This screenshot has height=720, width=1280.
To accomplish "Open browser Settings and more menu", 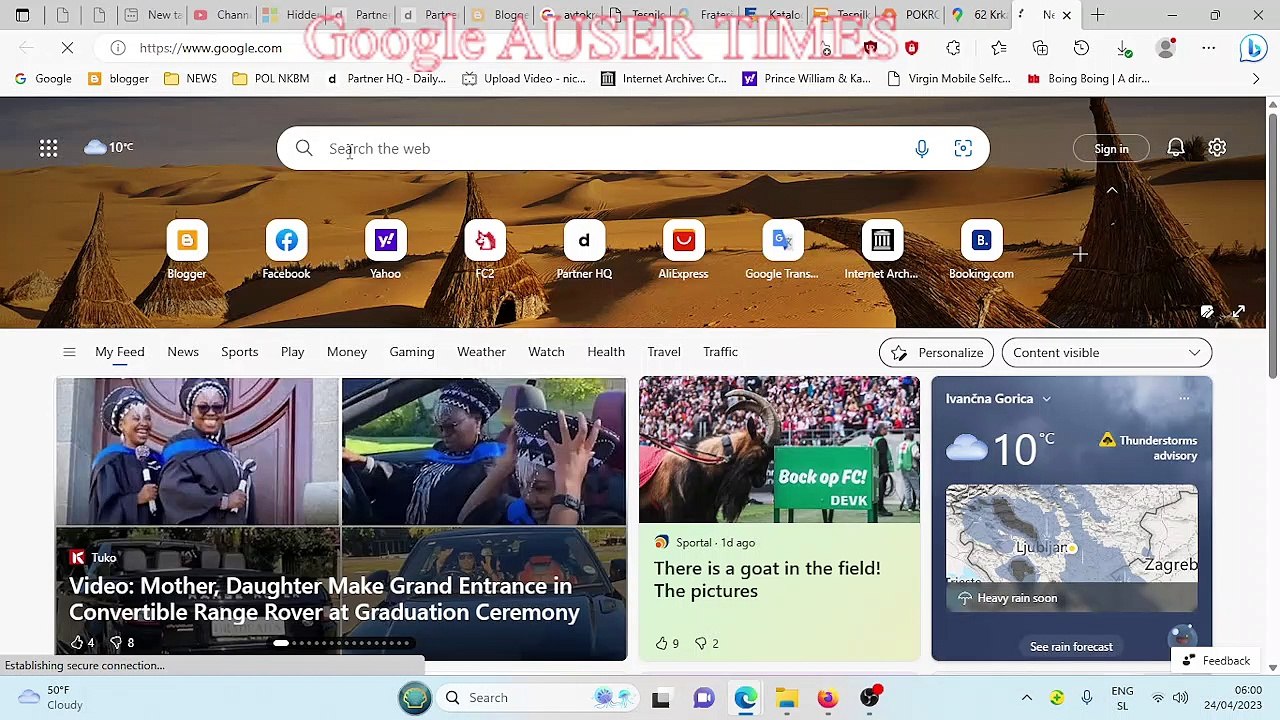I will tap(1208, 48).
